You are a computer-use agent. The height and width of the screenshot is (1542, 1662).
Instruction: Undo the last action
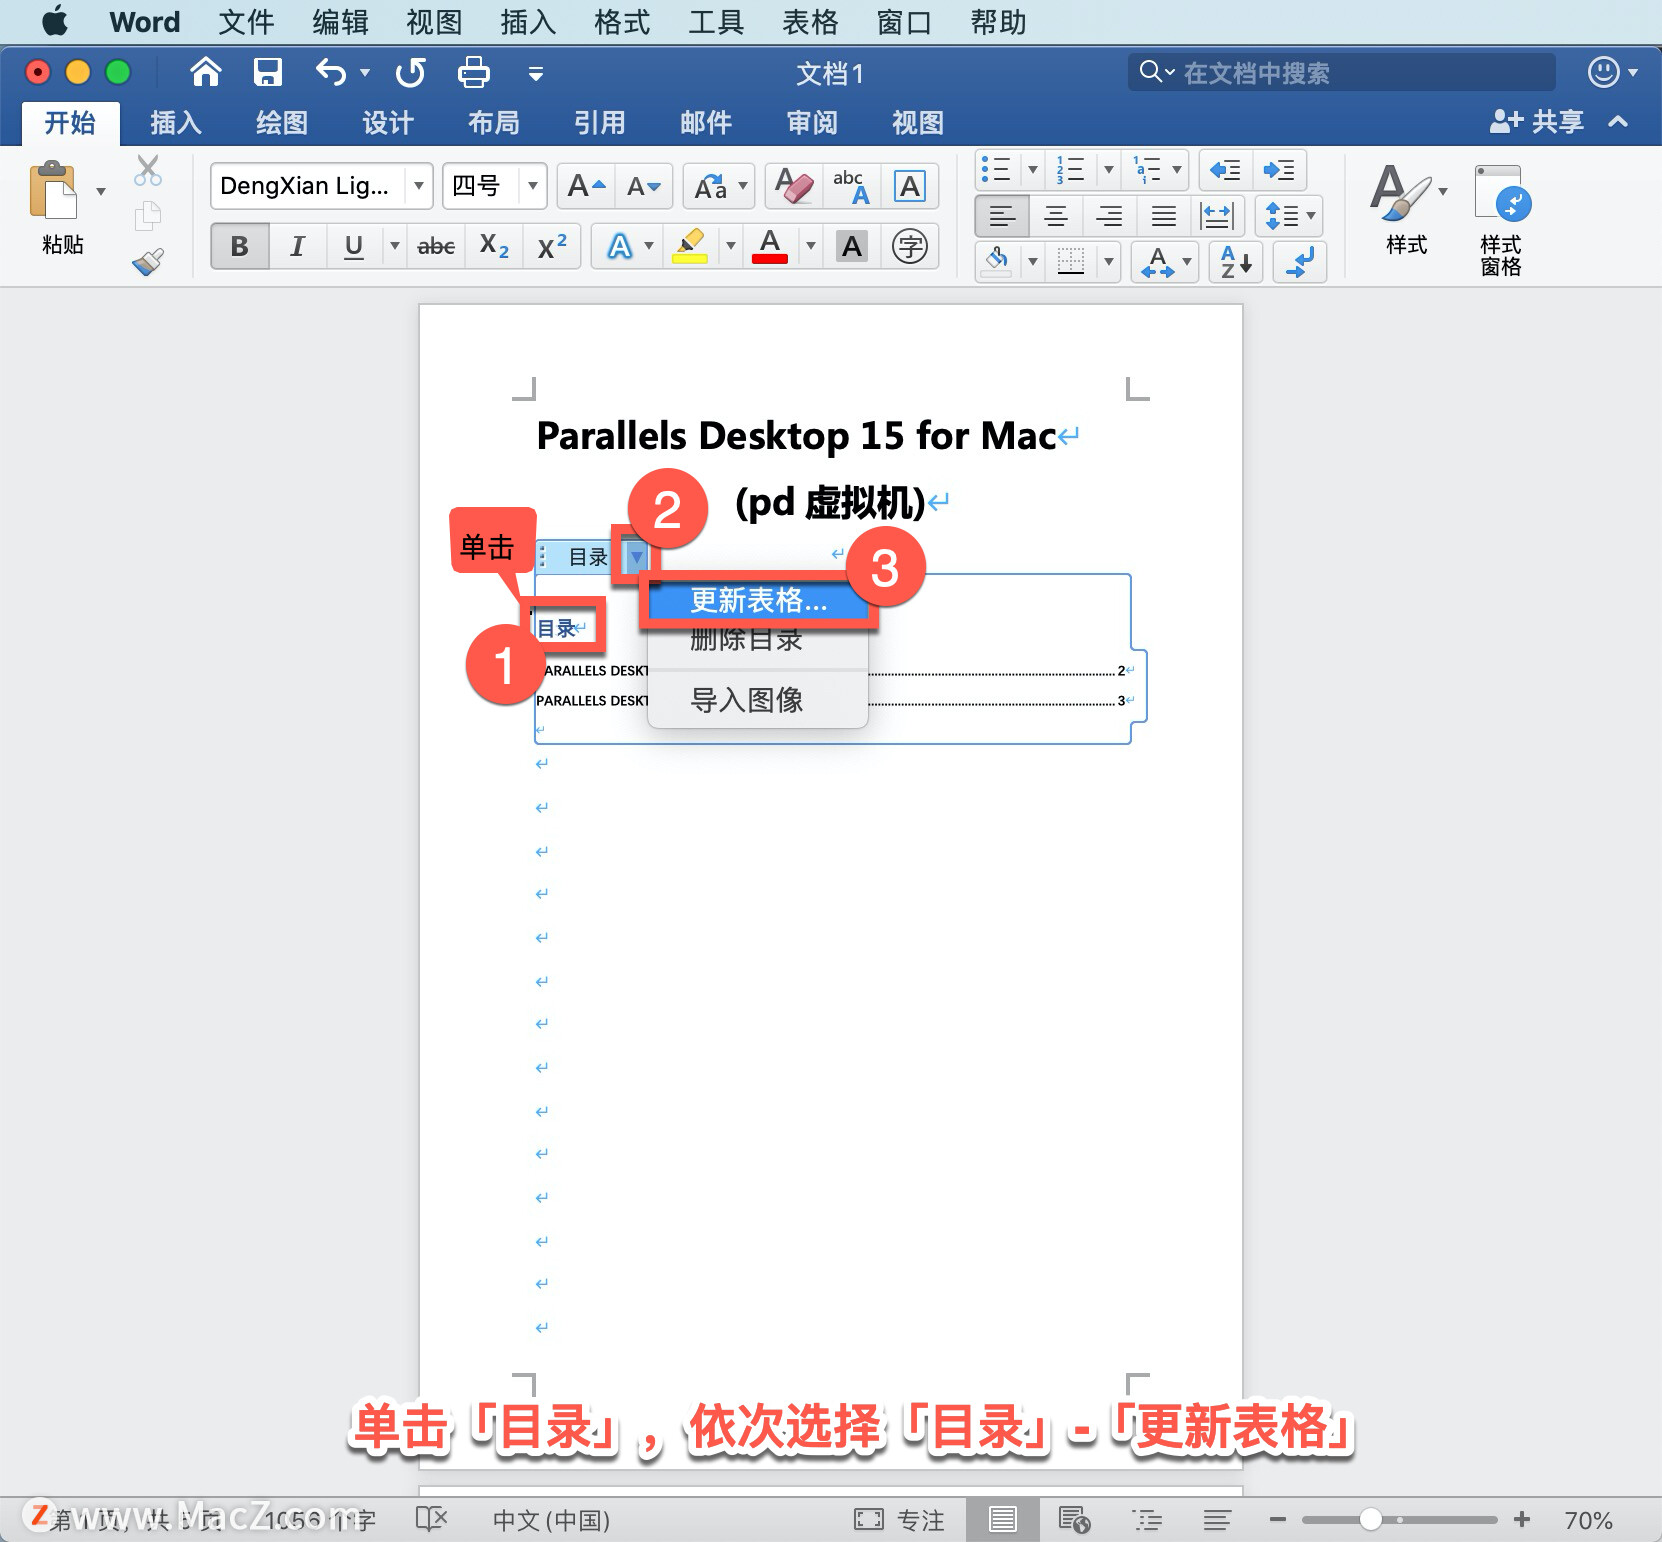(x=331, y=72)
